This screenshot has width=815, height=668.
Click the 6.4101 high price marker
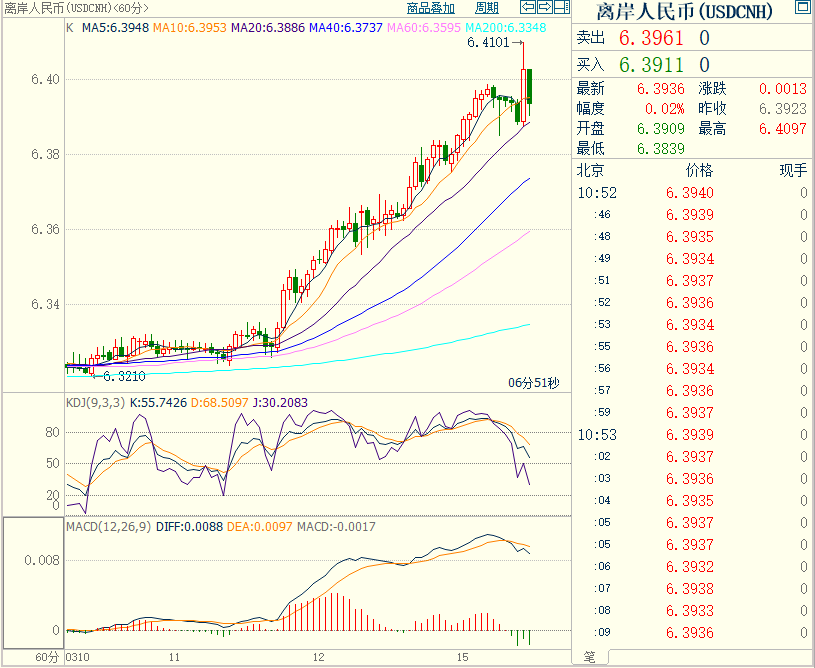(x=488, y=43)
